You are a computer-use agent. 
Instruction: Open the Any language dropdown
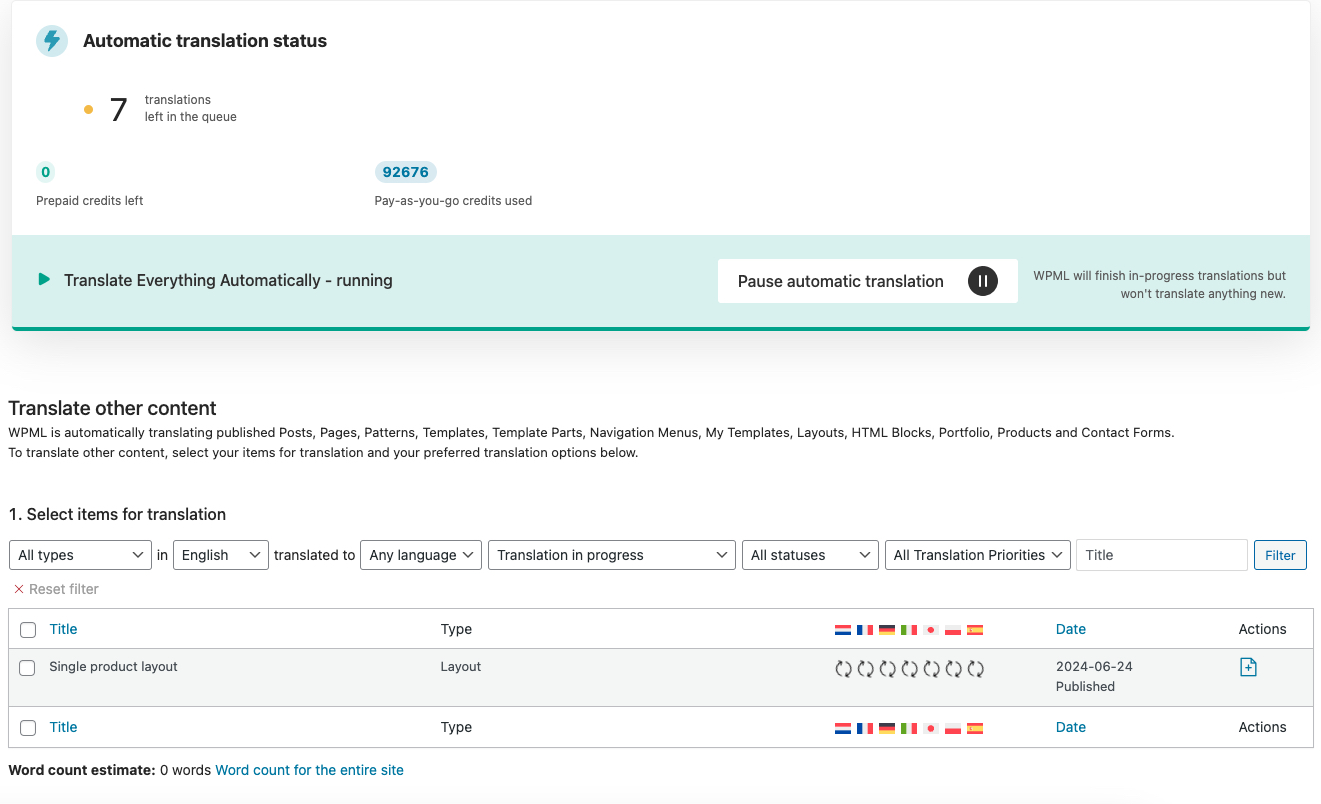[x=421, y=555]
